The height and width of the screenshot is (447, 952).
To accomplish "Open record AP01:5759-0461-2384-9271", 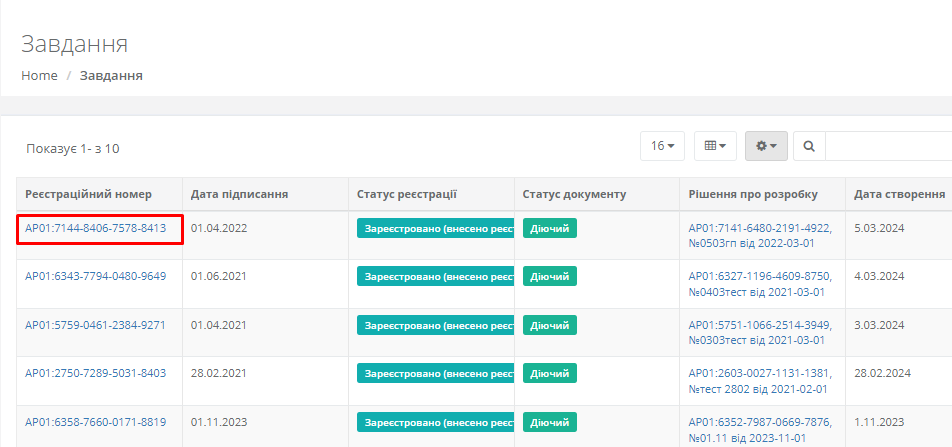I will [96, 325].
